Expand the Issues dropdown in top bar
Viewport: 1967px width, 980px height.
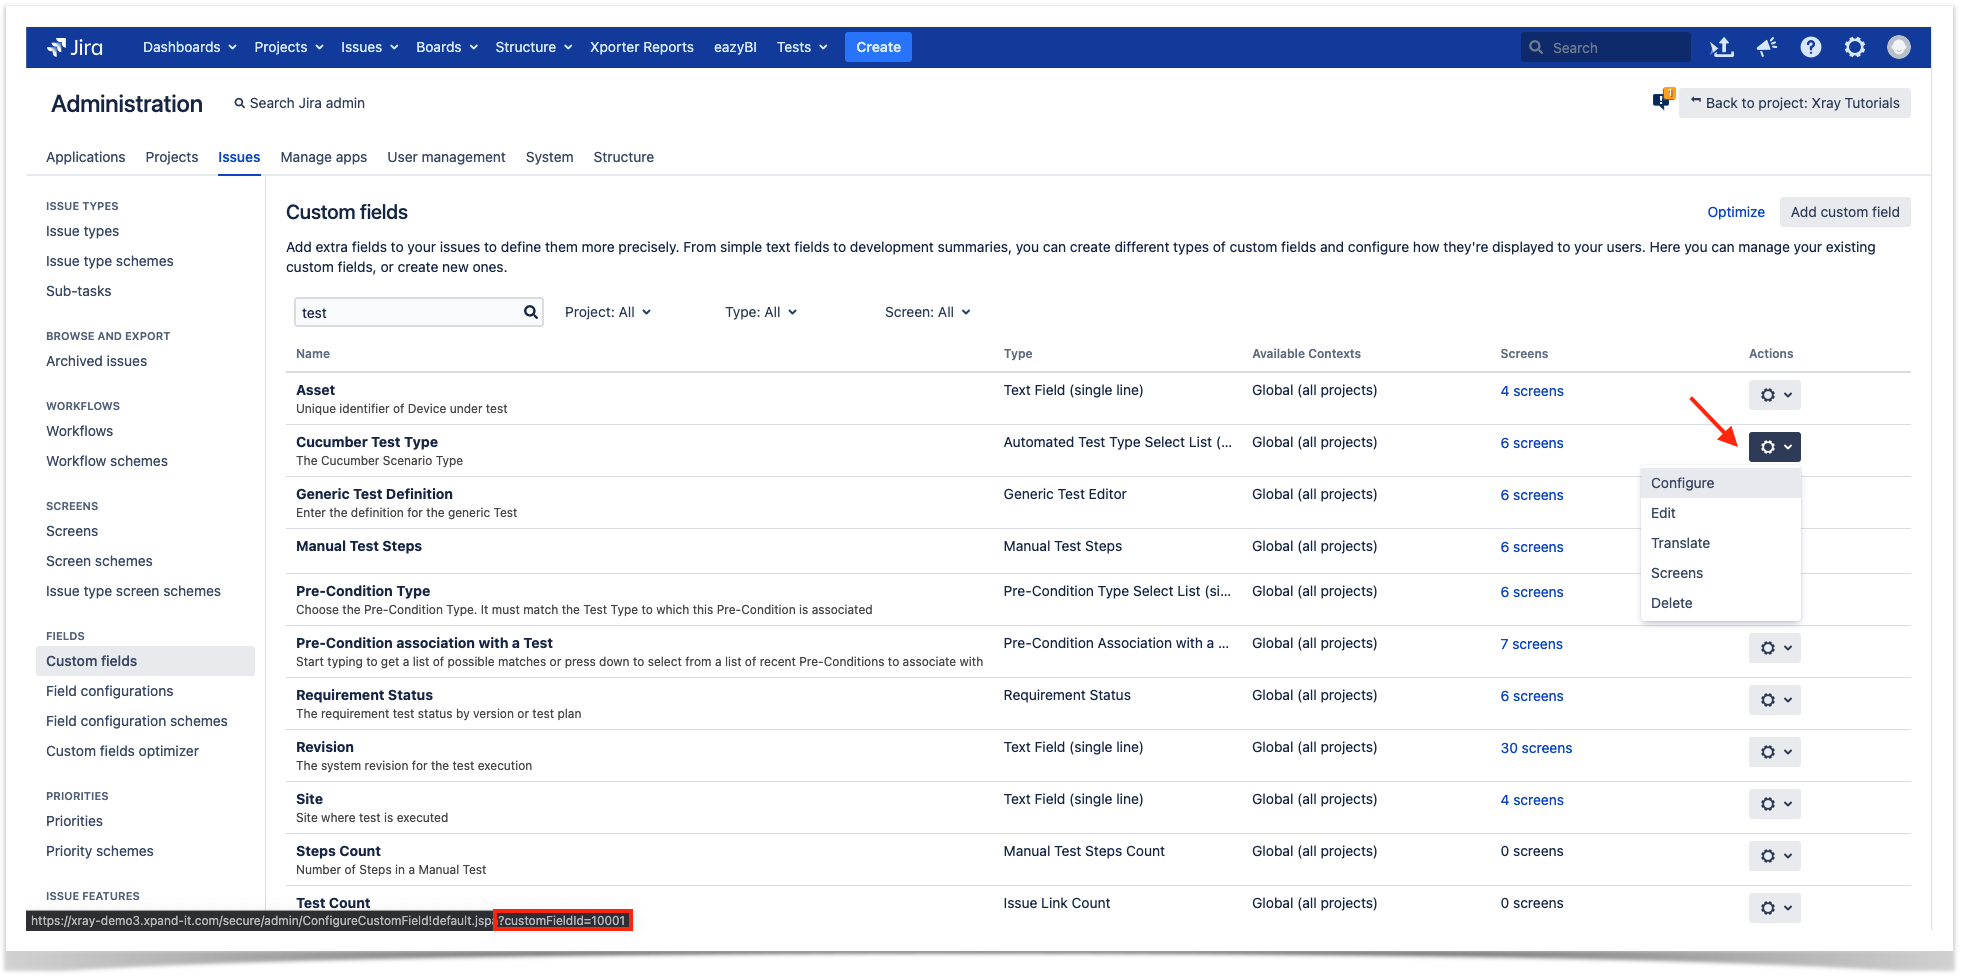point(369,47)
